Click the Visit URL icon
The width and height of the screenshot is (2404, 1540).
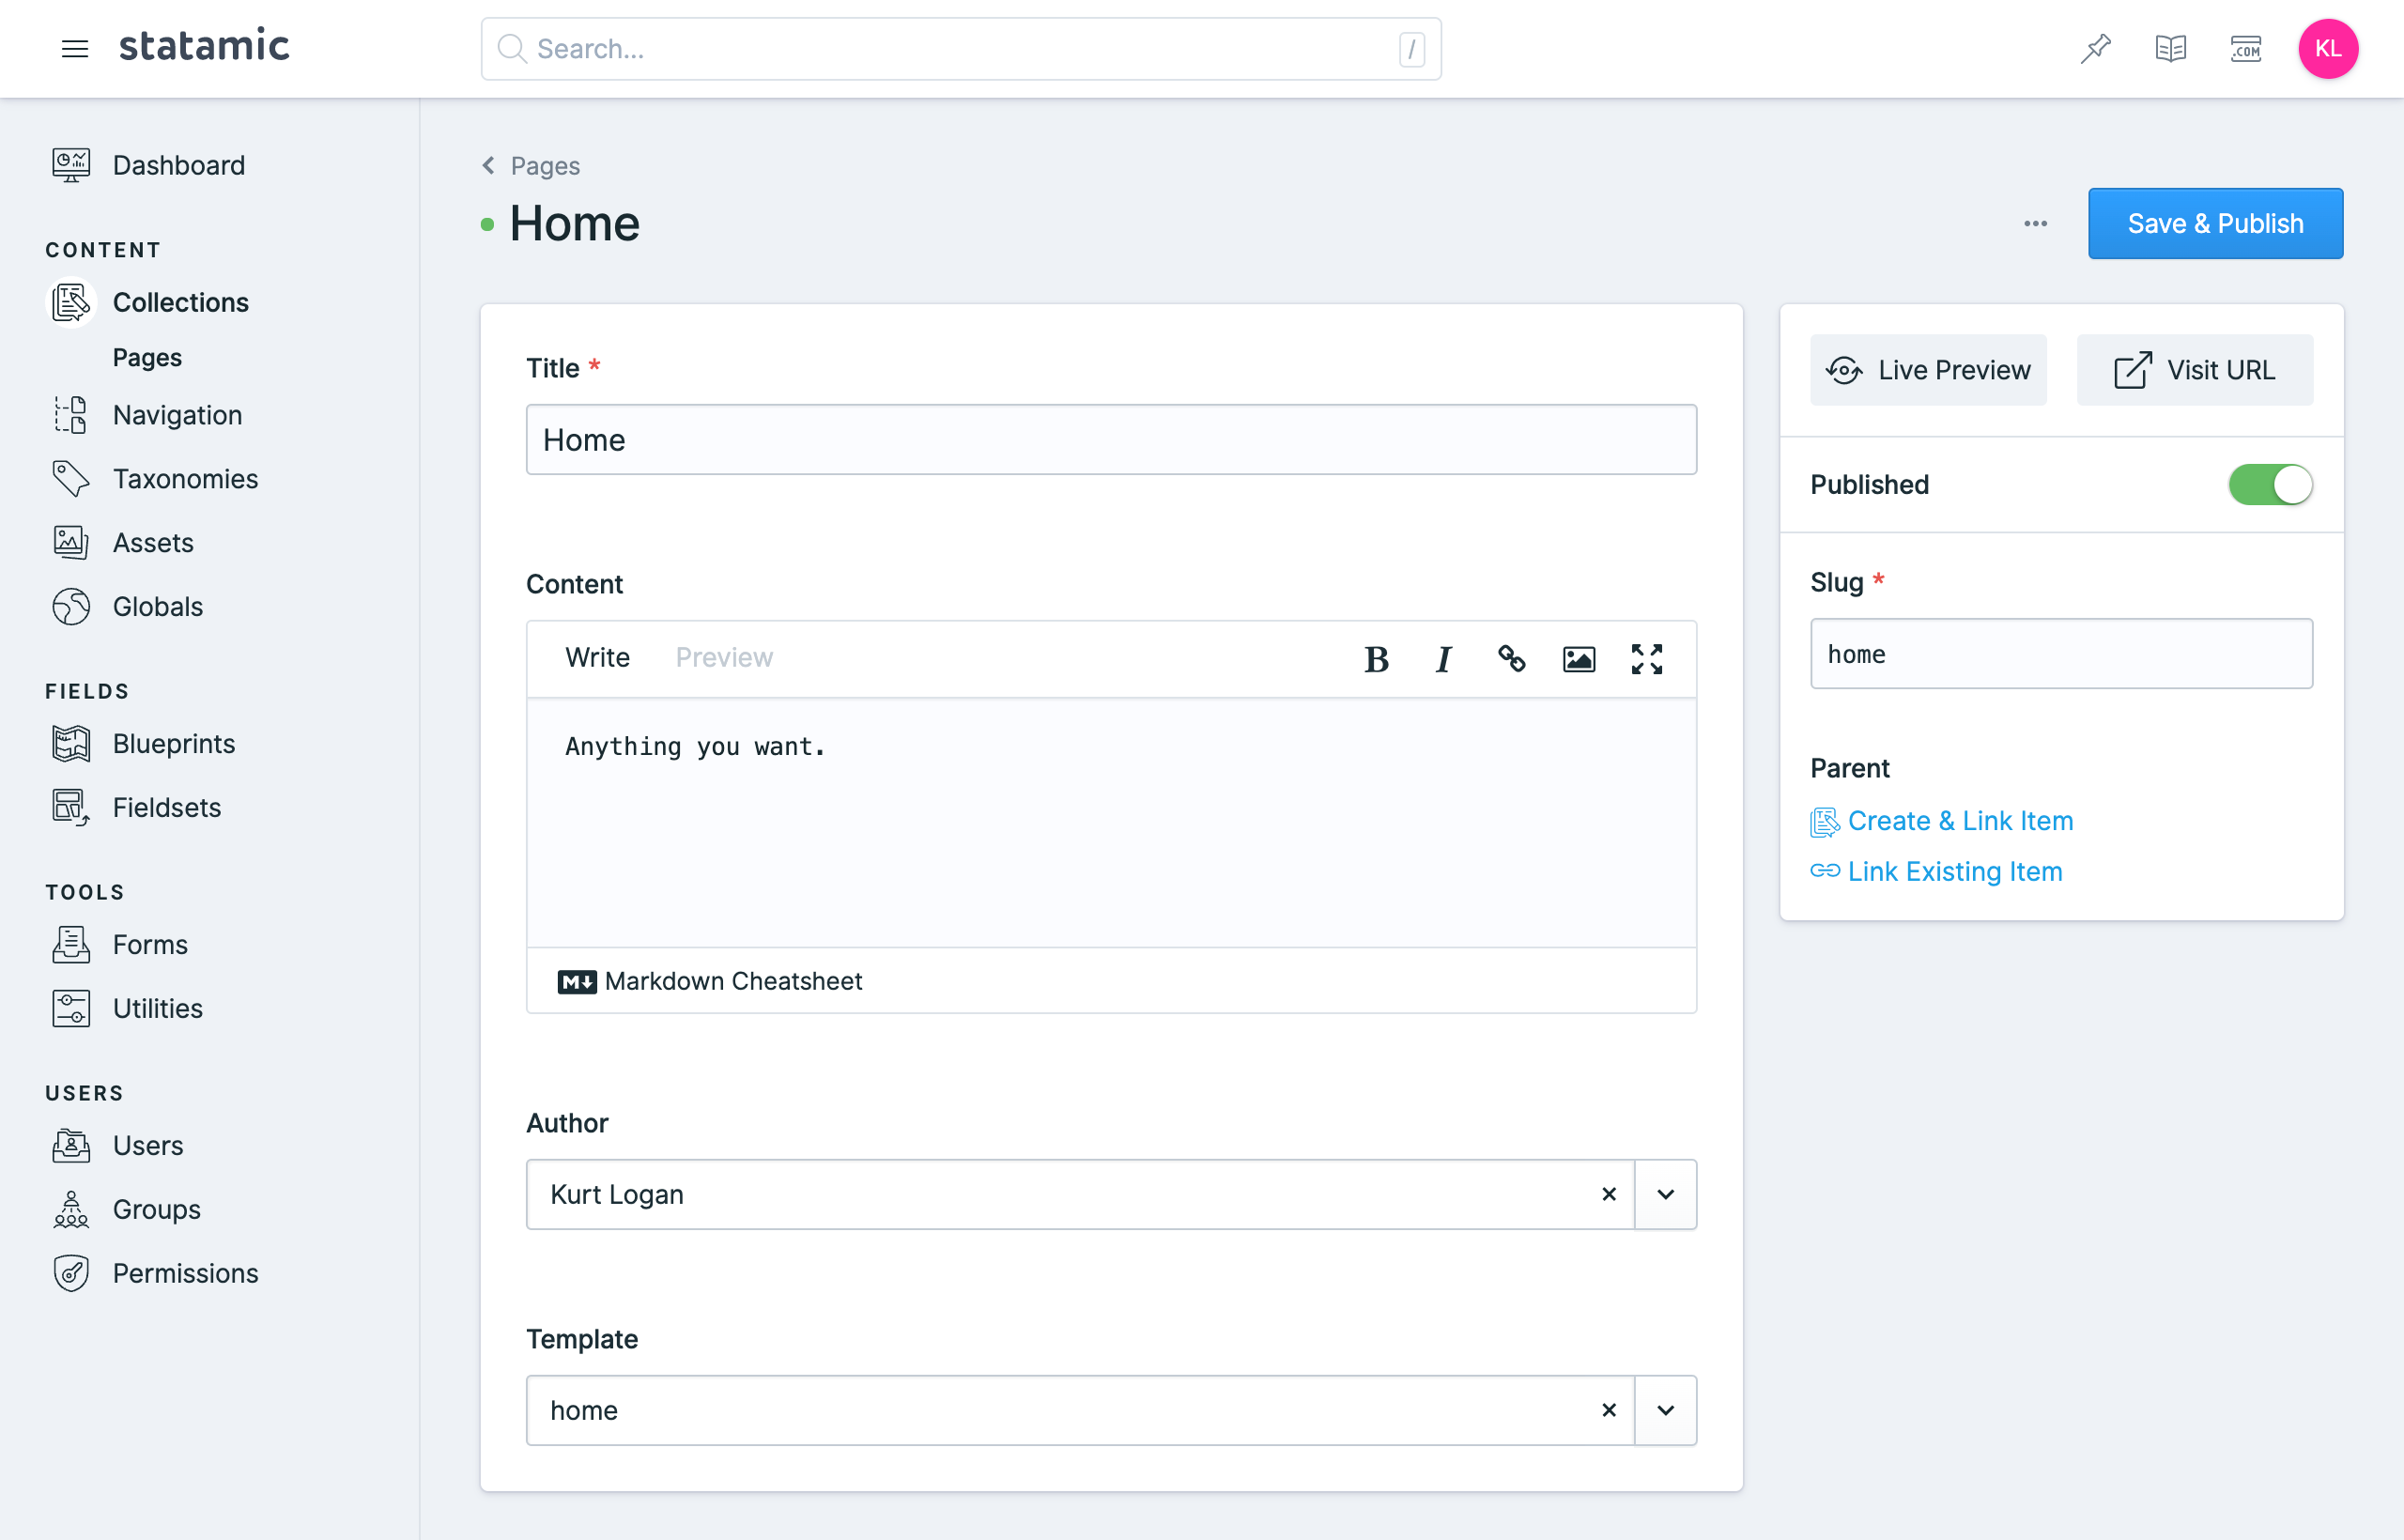(2131, 368)
